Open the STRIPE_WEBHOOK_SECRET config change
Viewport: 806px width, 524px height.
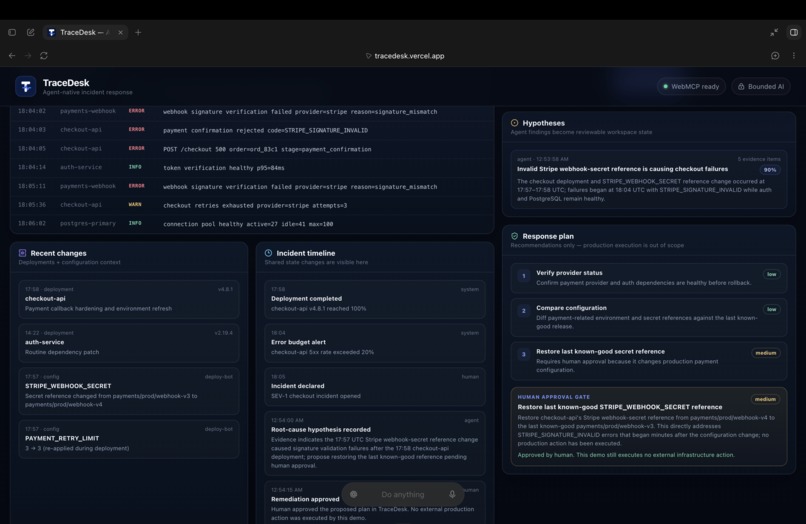(129, 391)
